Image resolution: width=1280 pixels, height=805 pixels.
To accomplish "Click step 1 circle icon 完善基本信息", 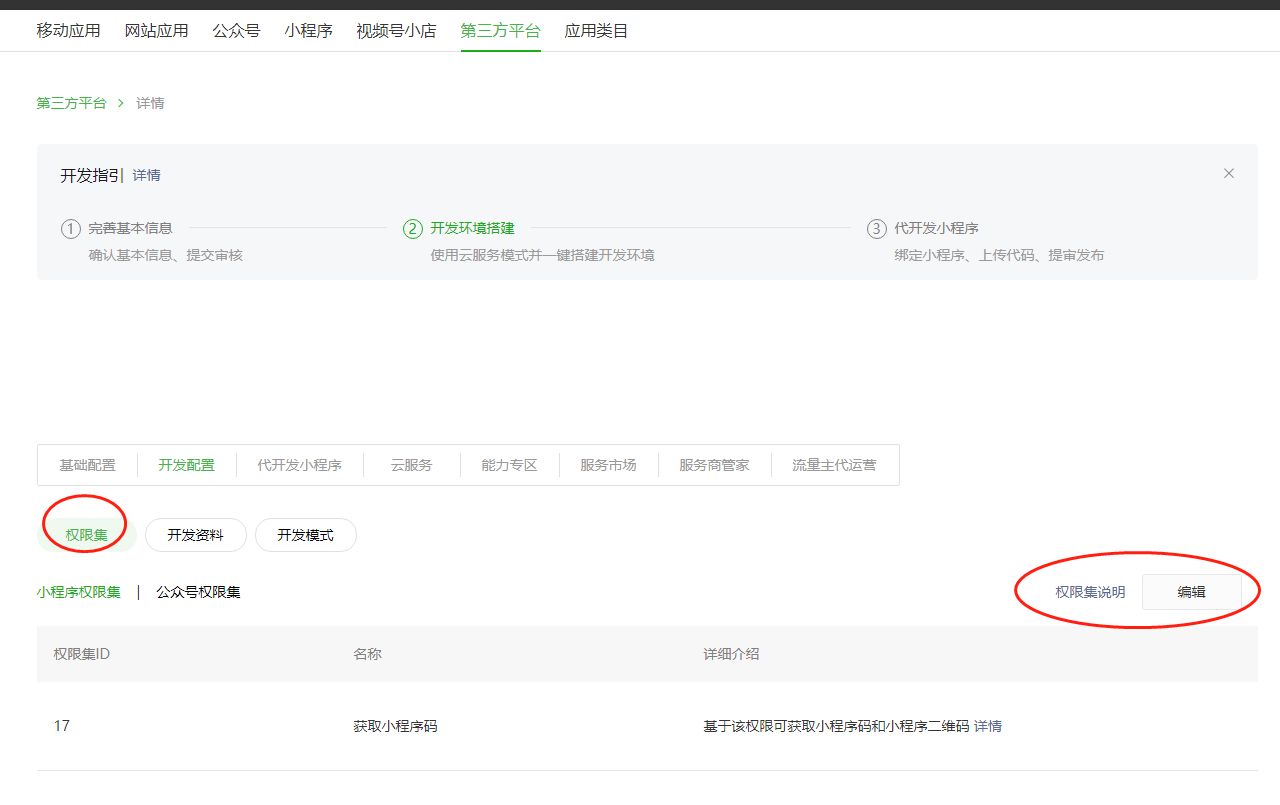I will [70, 229].
